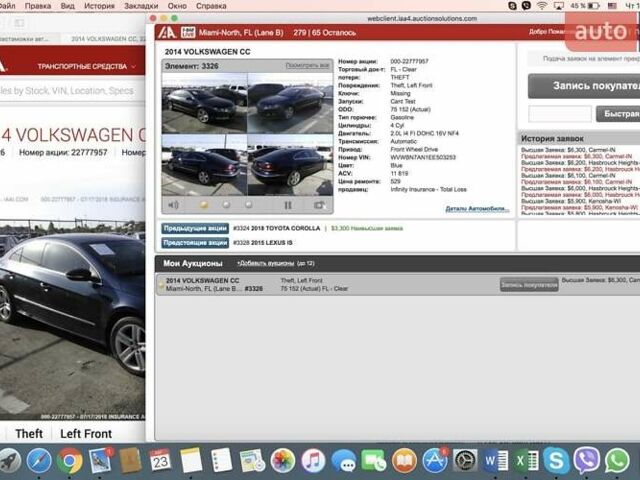Image resolution: width=640 pixels, height=480 pixels.
Task: Click the large Запись покупателя button
Action: pos(584,86)
